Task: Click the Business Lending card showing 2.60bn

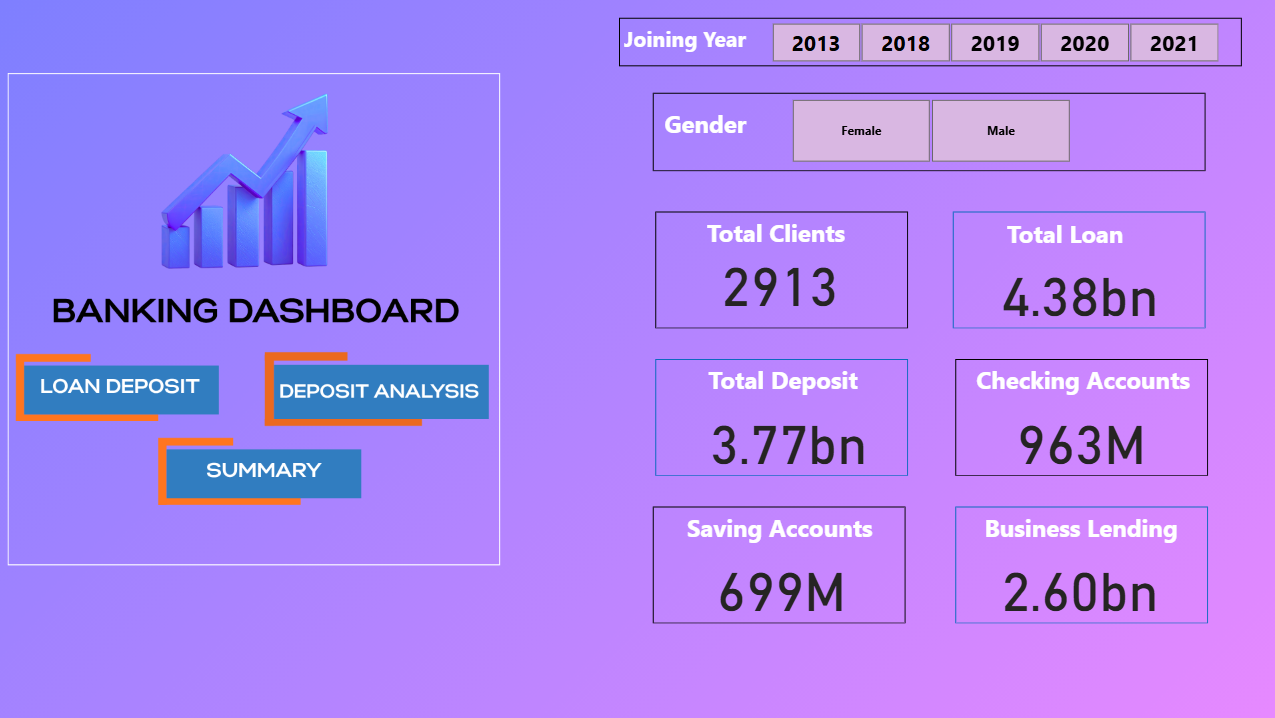Action: tap(1080, 564)
